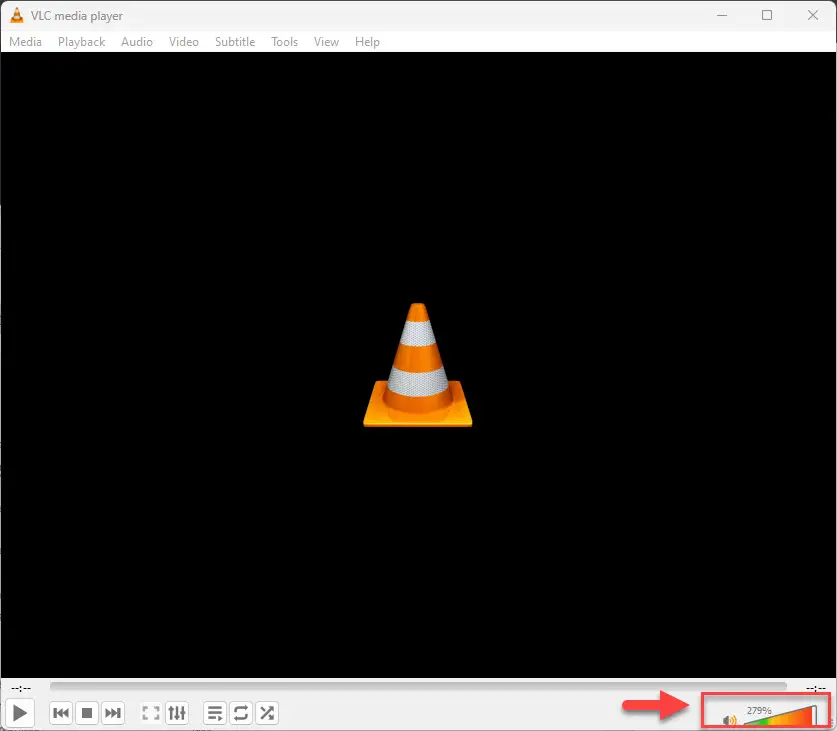Open the Help menu
The height and width of the screenshot is (731, 837).
coord(367,42)
